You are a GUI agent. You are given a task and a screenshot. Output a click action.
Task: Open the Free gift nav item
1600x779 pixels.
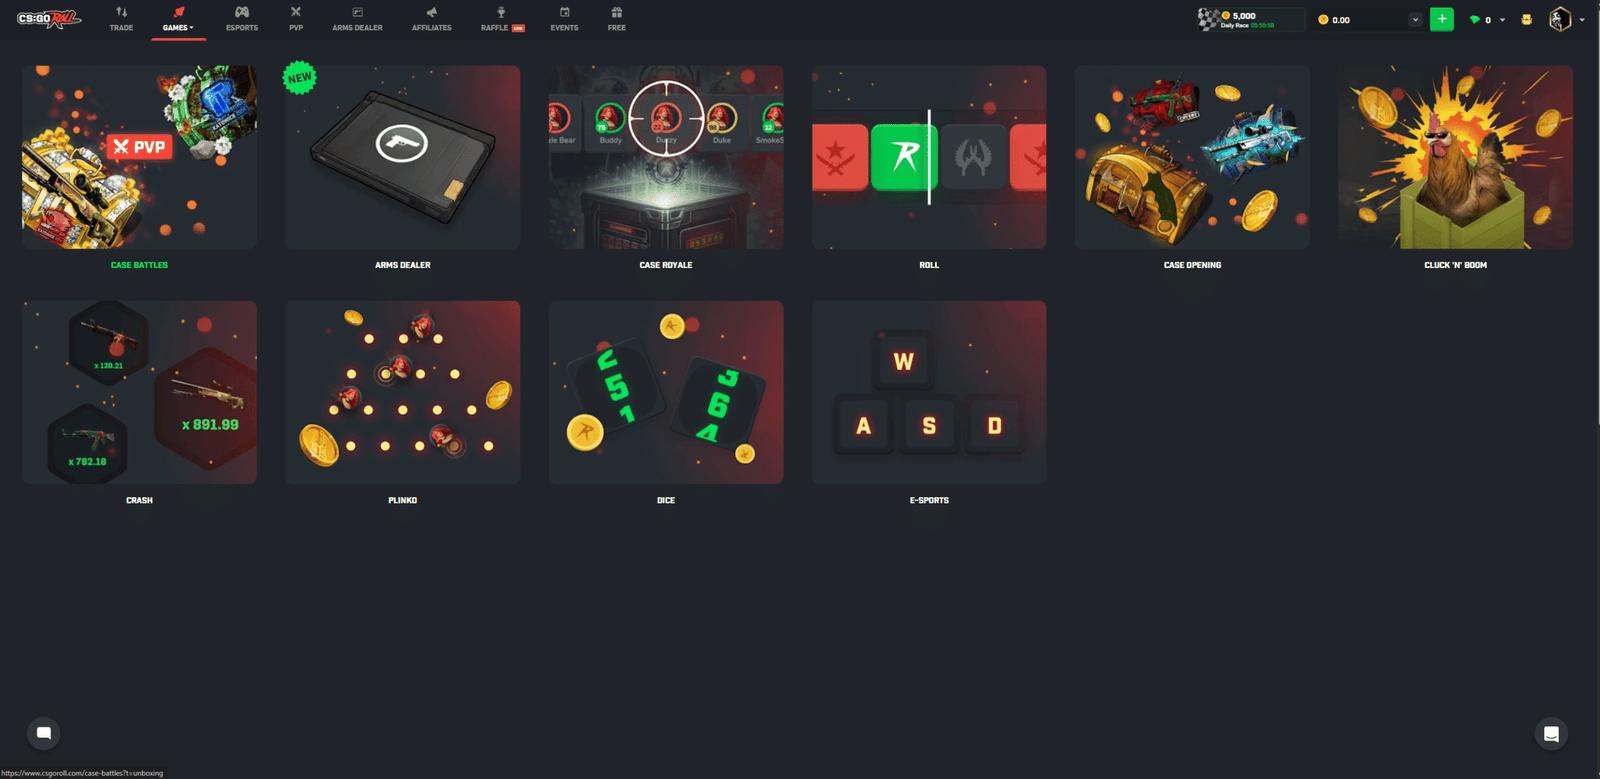[x=617, y=19]
